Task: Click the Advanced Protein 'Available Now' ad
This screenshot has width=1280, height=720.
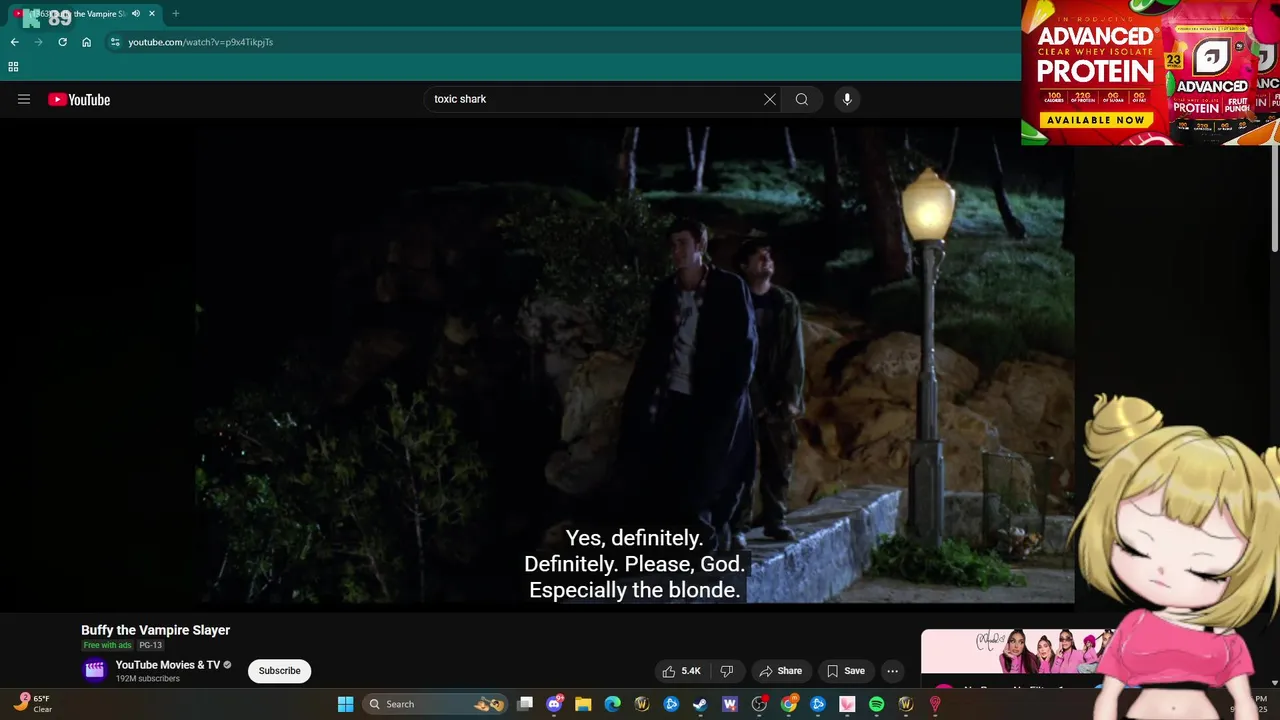Action: pos(1095,120)
